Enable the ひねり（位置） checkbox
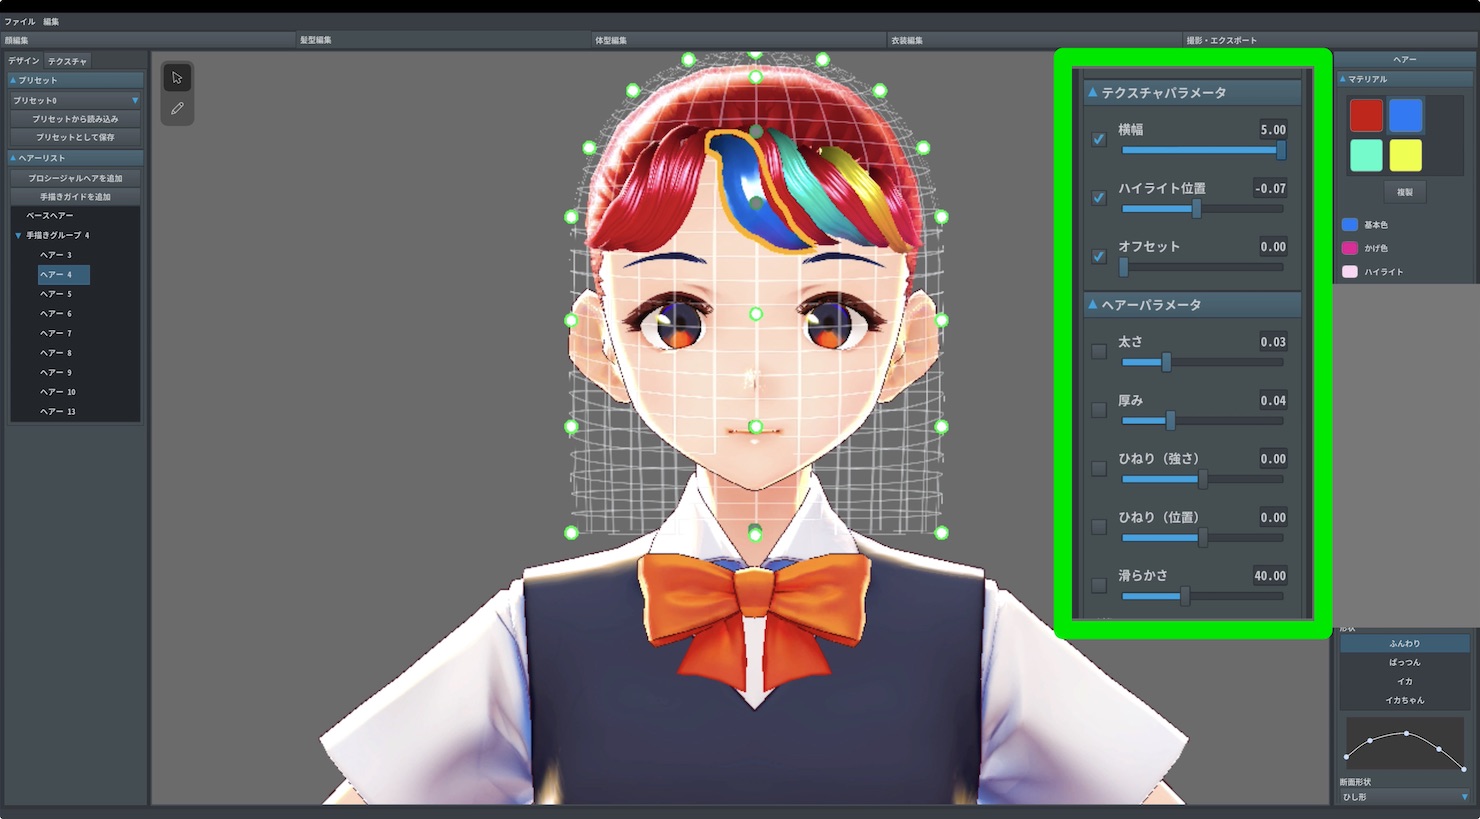Image resolution: width=1480 pixels, height=819 pixels. (1099, 526)
